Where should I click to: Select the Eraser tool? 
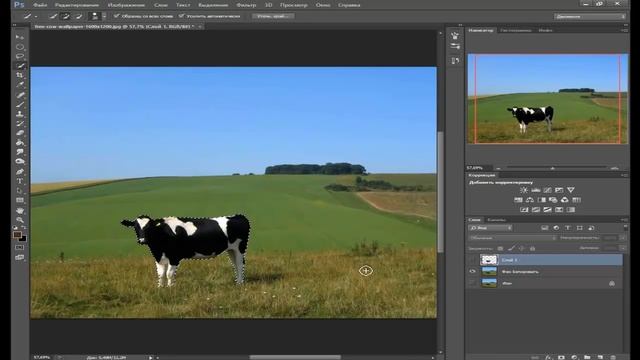[20, 133]
